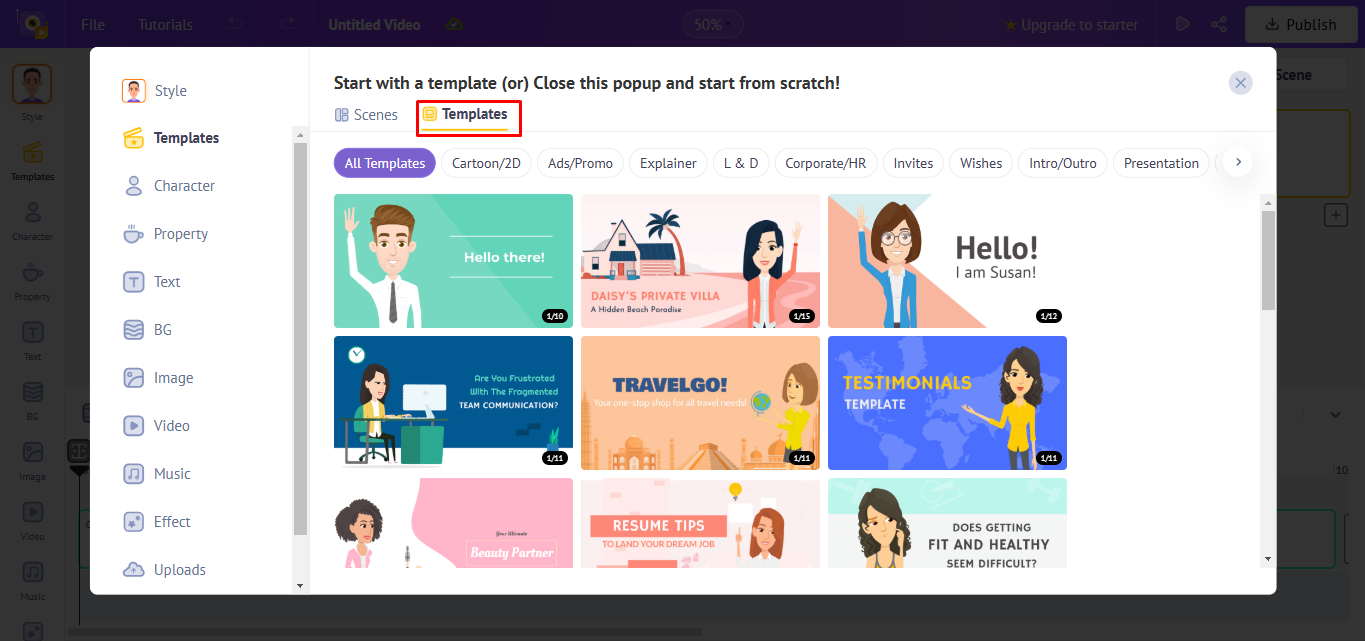Click down arrow of templates scrollbar
1365x641 pixels.
click(1268, 559)
